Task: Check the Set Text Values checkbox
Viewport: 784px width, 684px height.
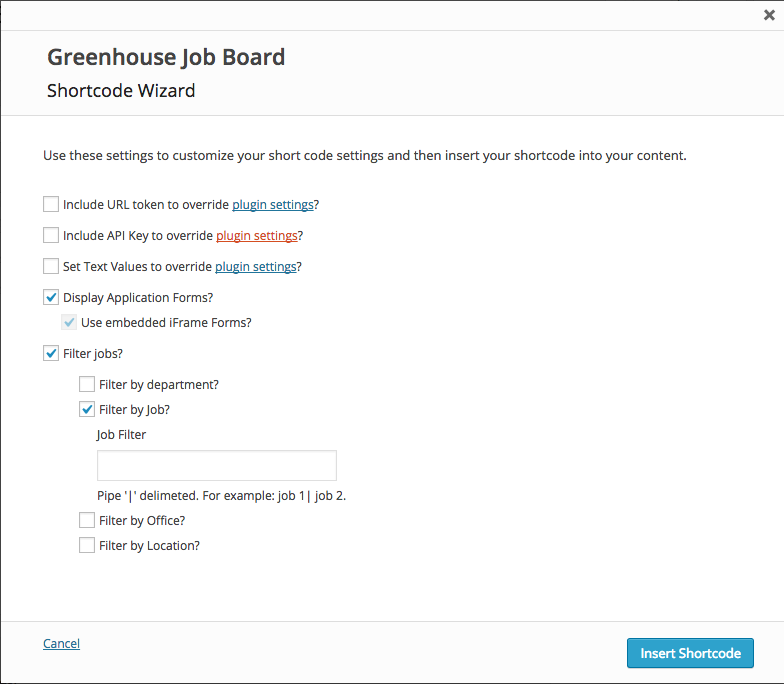Action: (51, 266)
